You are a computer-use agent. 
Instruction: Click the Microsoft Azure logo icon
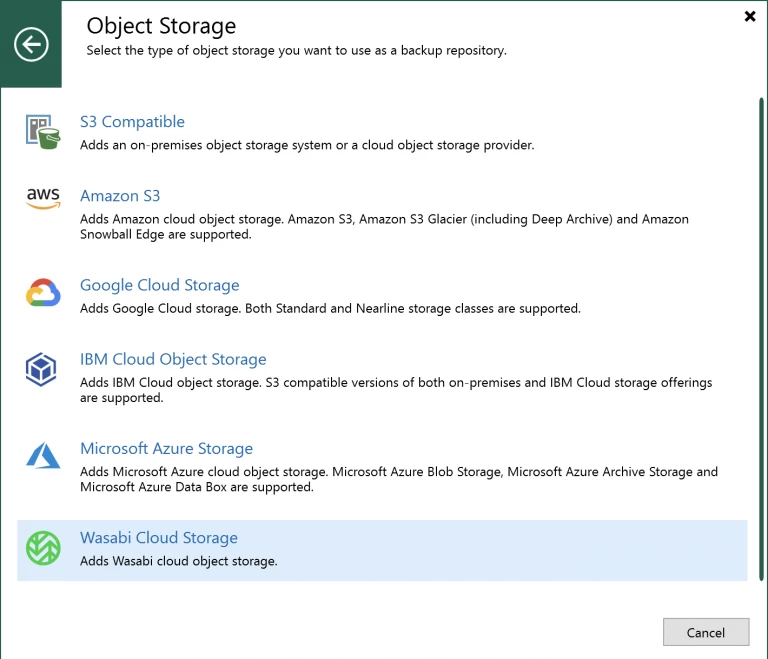point(43,457)
